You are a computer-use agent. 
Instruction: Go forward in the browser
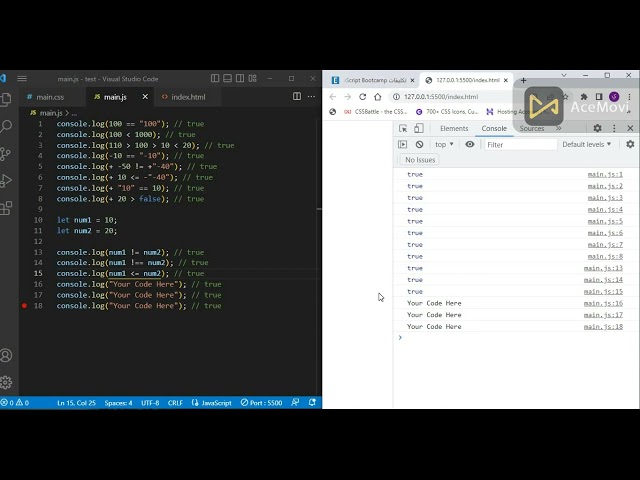[x=347, y=97]
